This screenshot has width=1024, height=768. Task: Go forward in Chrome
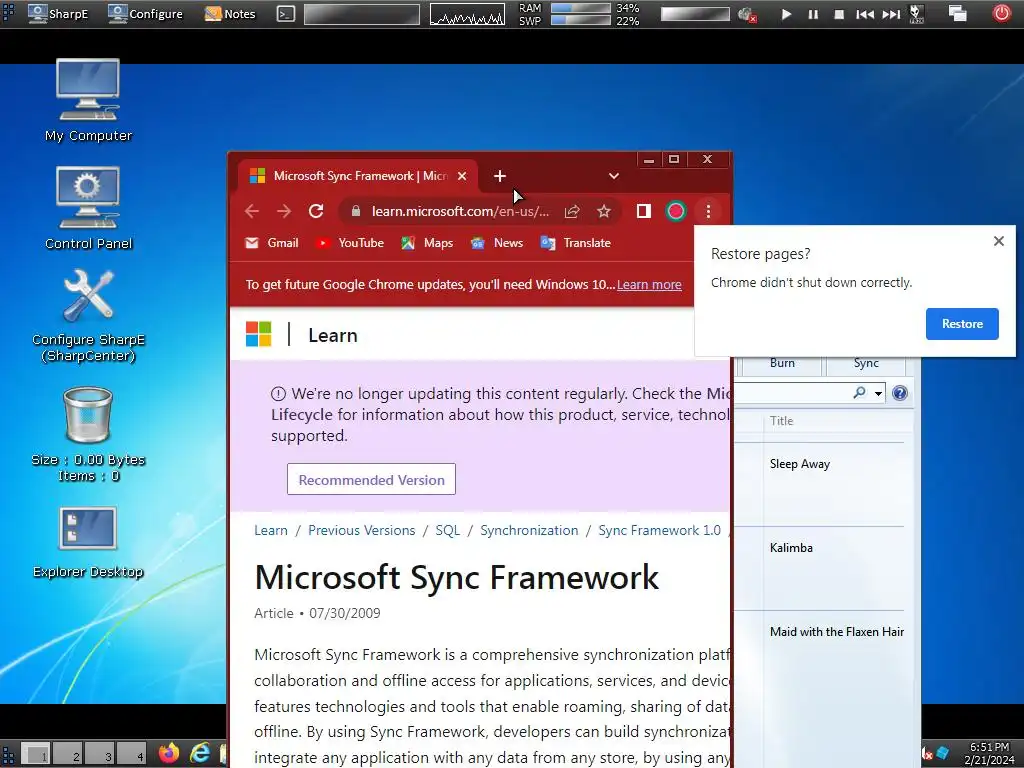284,212
